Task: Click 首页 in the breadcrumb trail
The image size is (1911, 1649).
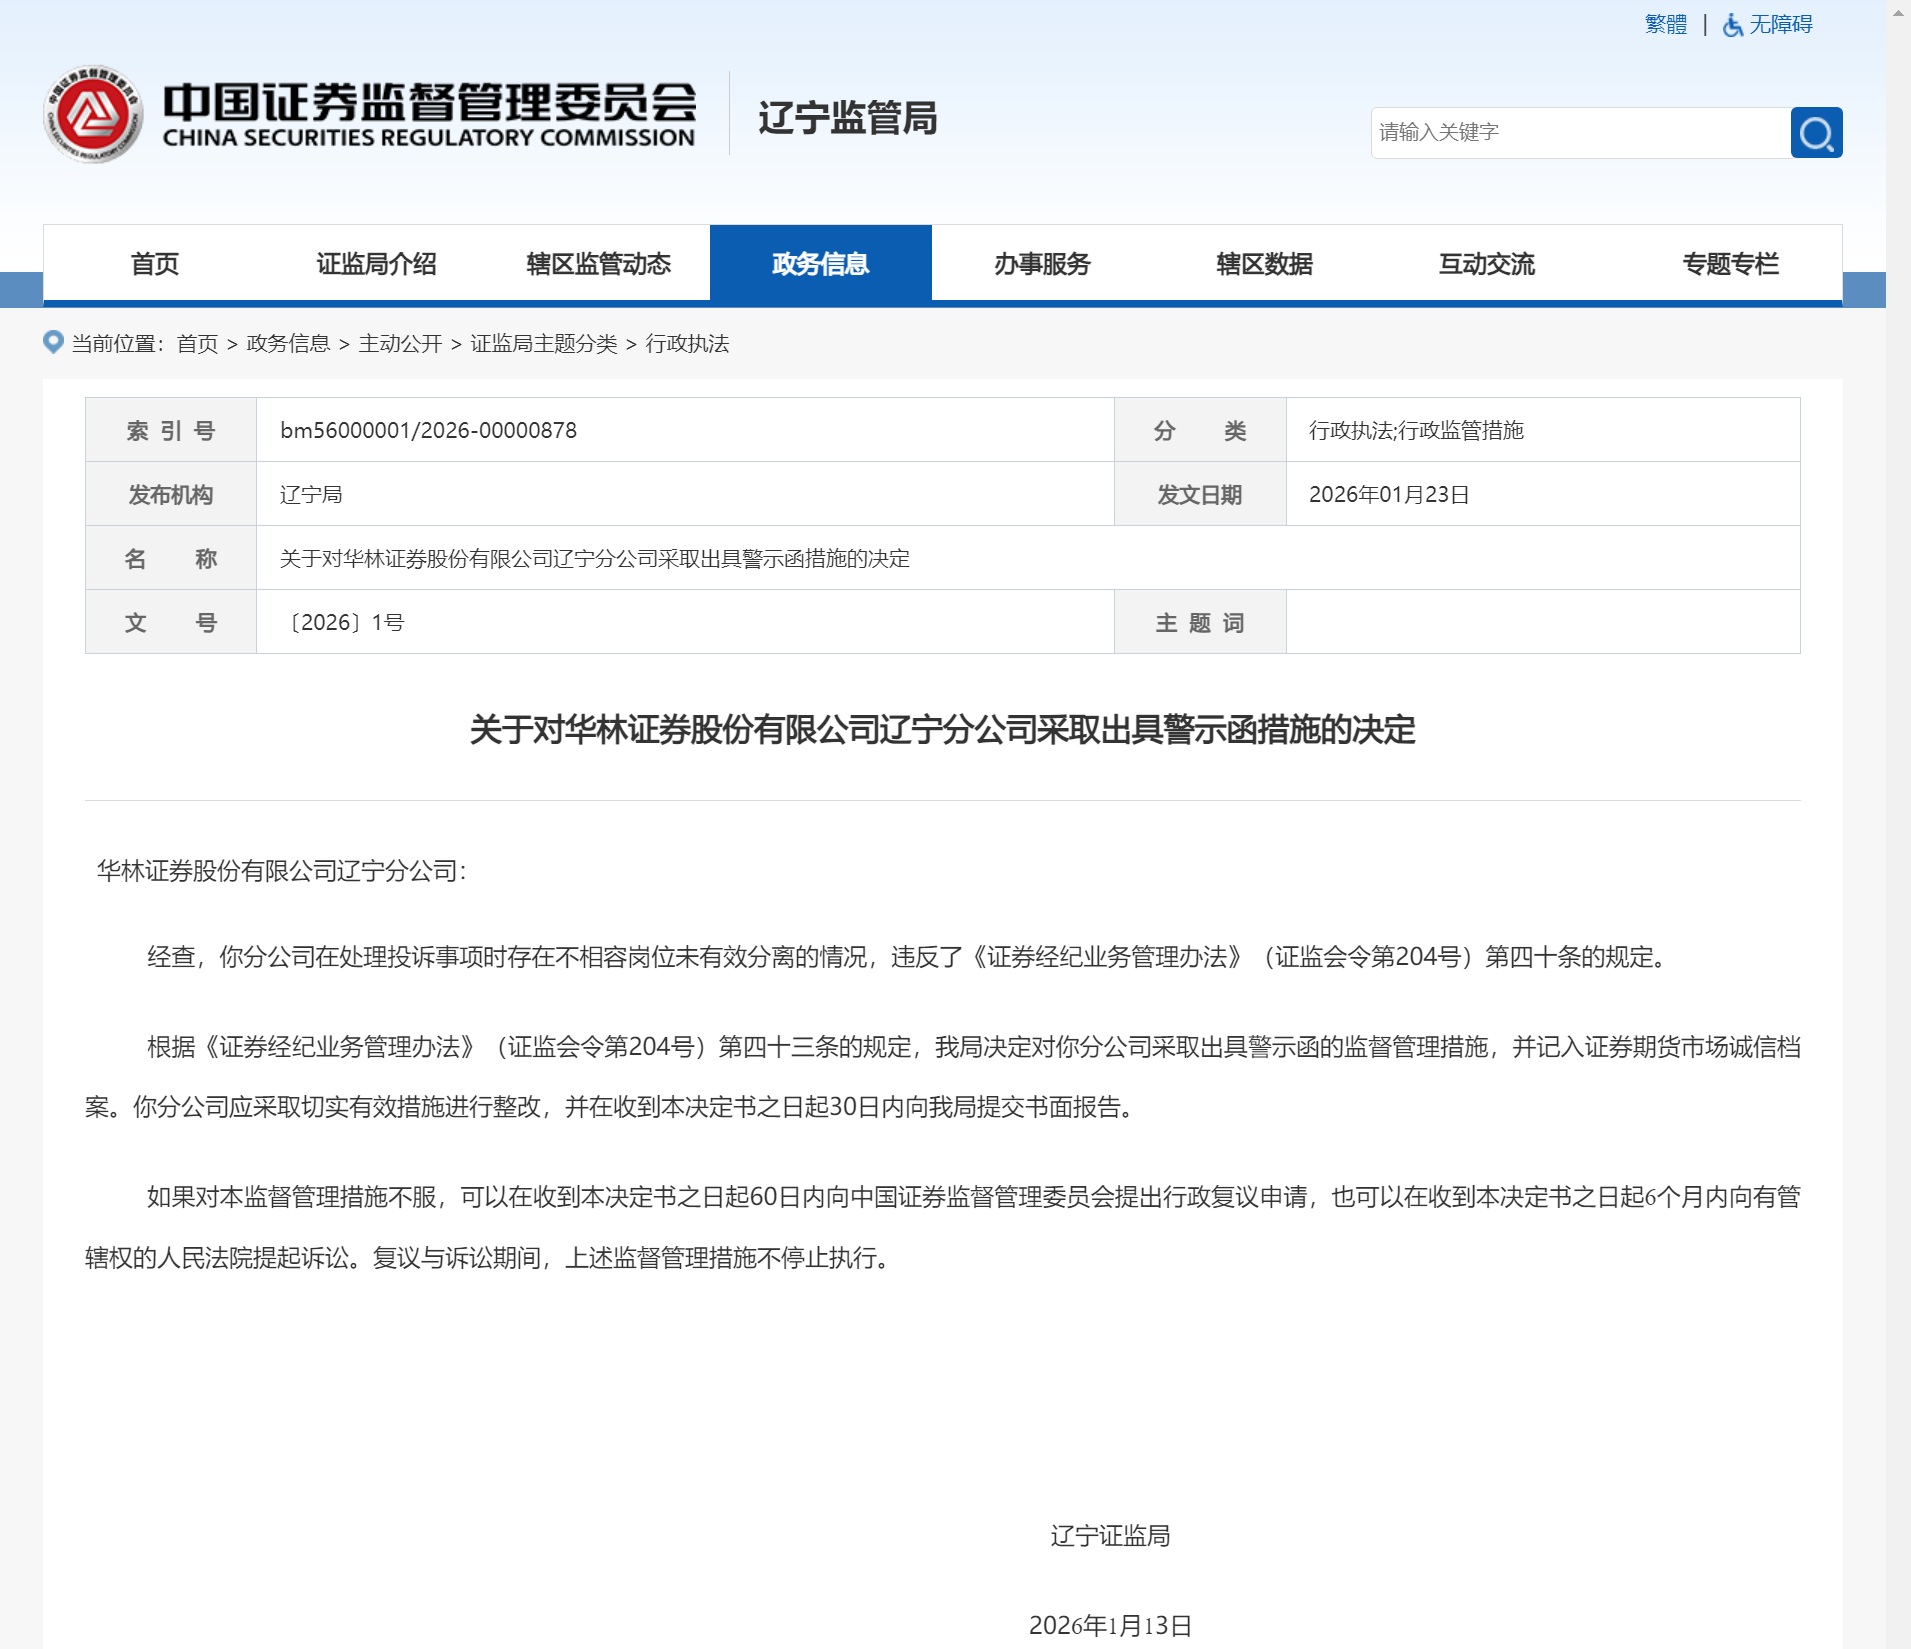Action: pyautogui.click(x=197, y=344)
